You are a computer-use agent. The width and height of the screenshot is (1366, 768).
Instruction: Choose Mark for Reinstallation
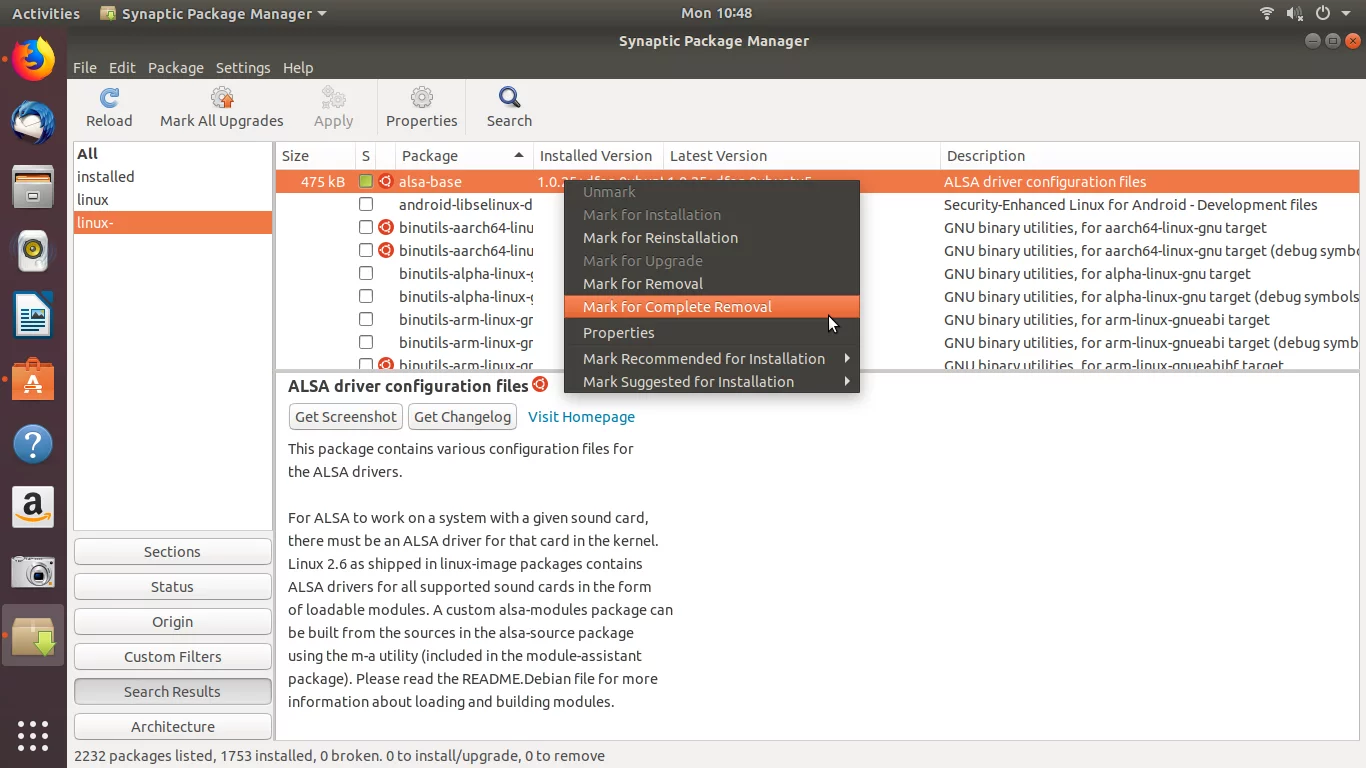click(x=712, y=238)
